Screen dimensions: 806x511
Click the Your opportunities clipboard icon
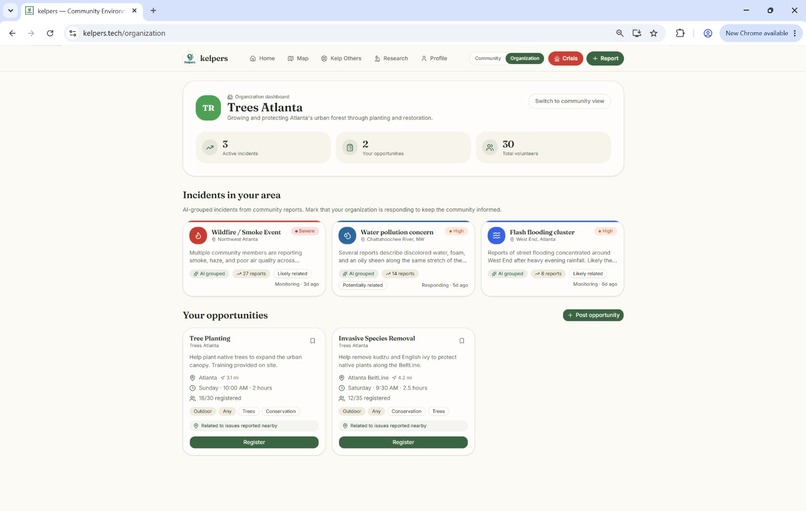[x=350, y=148]
